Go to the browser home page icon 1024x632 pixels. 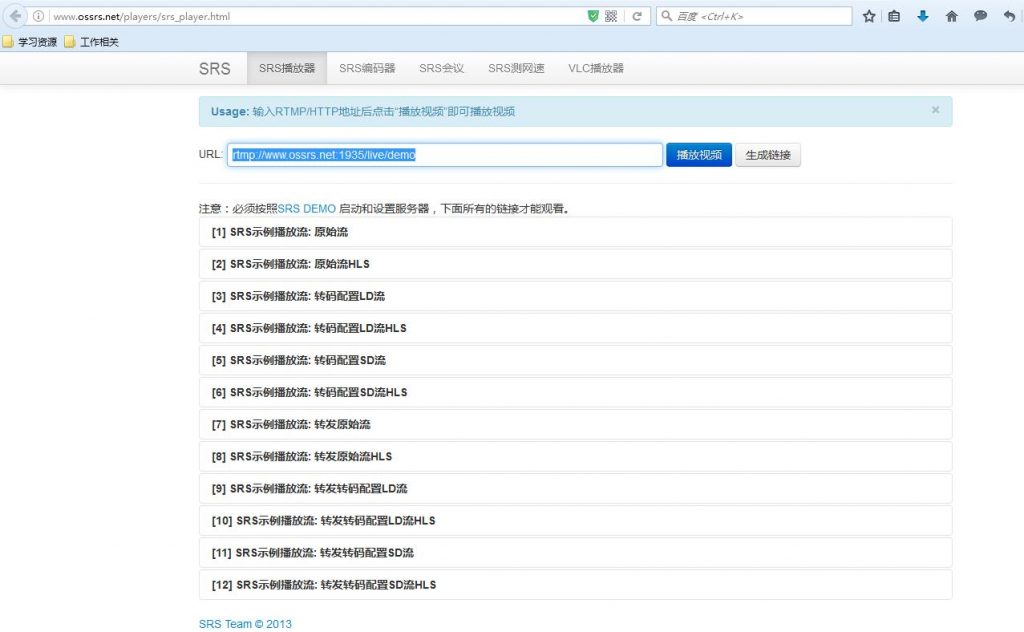coord(951,17)
